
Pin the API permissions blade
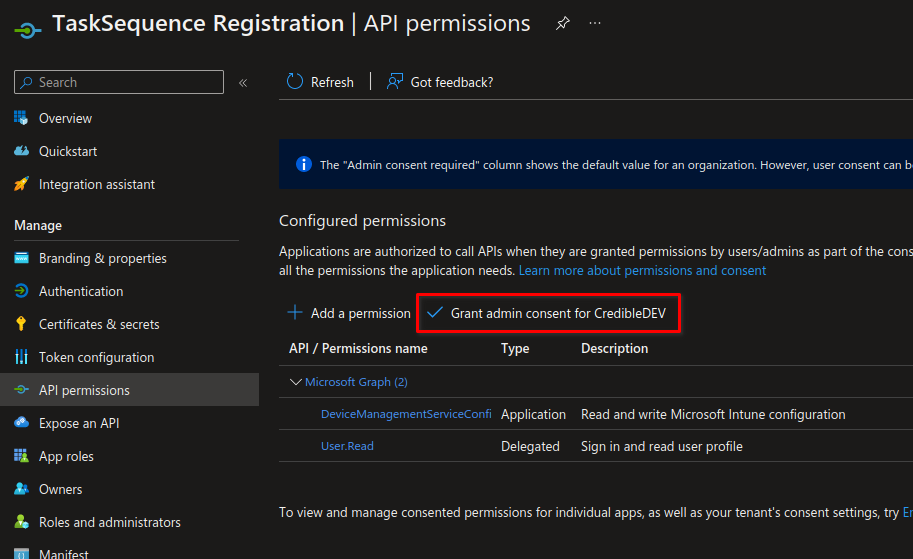562,23
